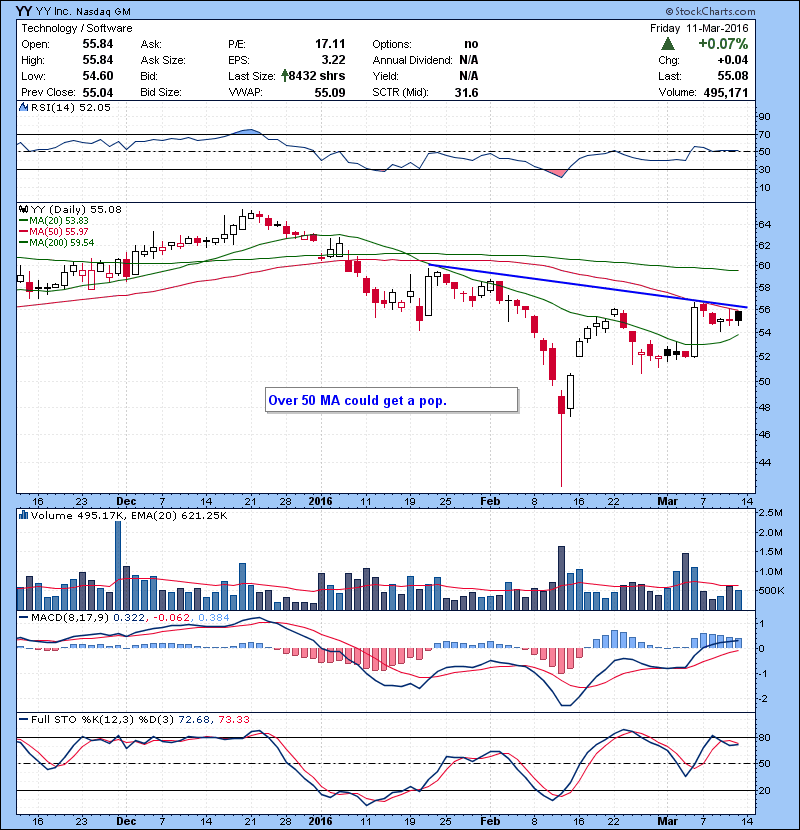Click the 'Mar' label on the price chart axis
The height and width of the screenshot is (830, 800).
[x=668, y=501]
